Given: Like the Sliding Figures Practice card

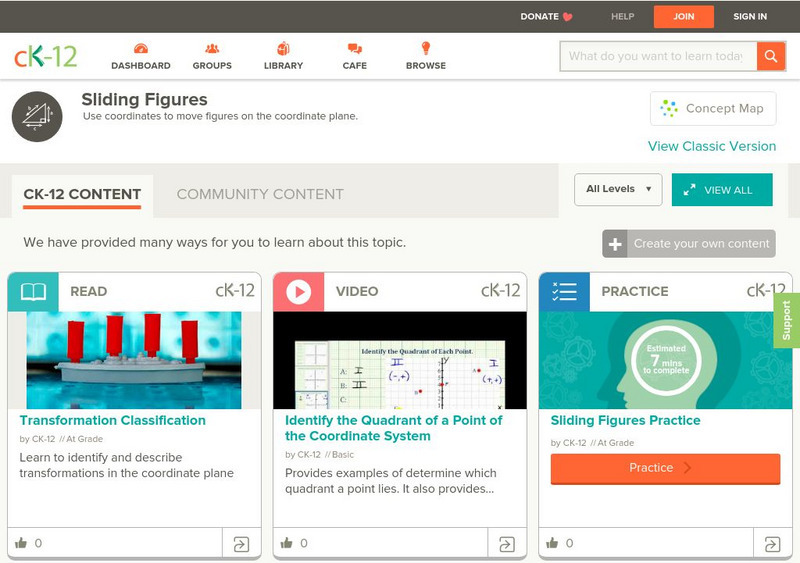Looking at the screenshot, I should [552, 543].
